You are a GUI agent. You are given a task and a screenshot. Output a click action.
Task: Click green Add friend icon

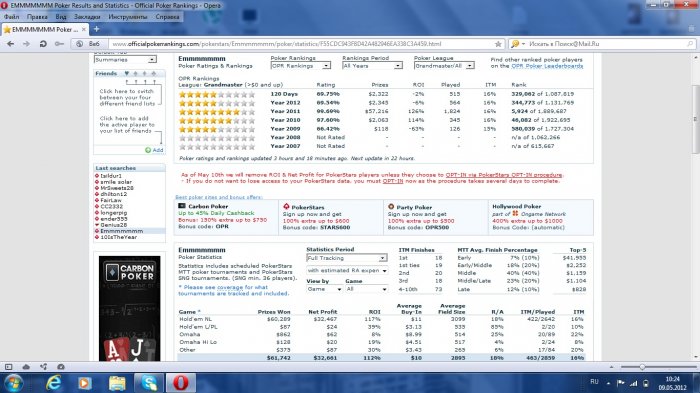click(x=148, y=150)
